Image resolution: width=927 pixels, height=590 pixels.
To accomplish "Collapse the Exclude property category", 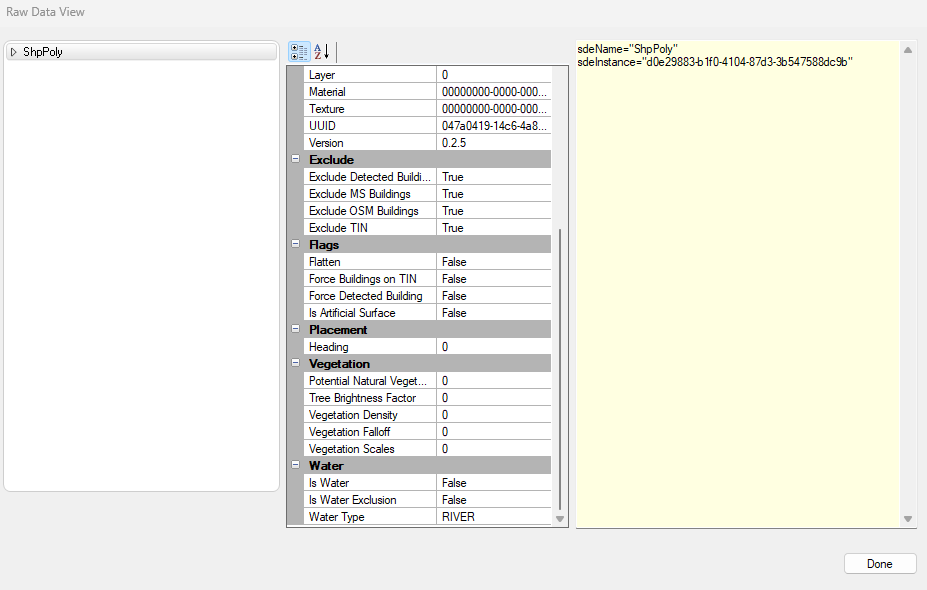I will (x=295, y=160).
